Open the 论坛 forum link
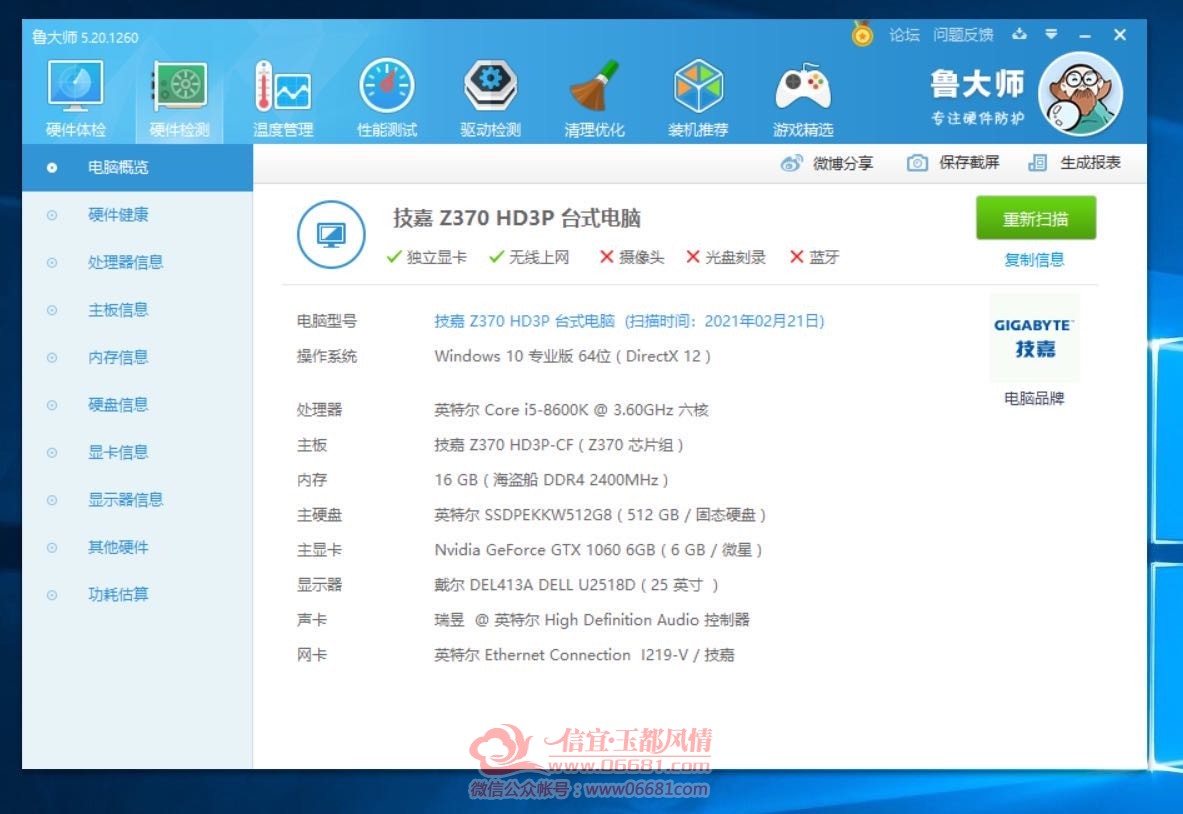This screenshot has width=1183, height=814. coord(904,35)
